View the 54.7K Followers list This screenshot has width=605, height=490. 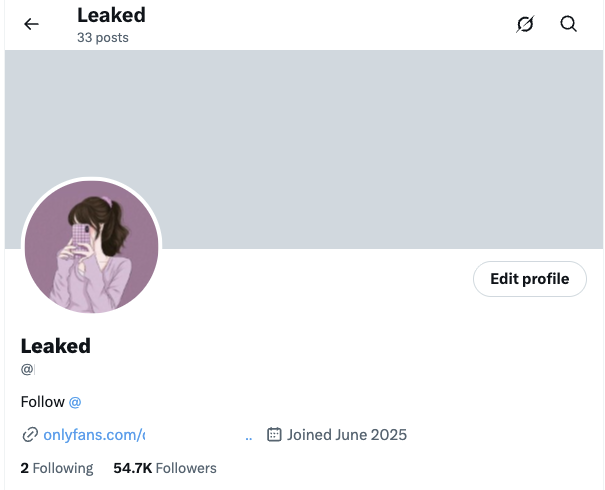[x=165, y=468]
